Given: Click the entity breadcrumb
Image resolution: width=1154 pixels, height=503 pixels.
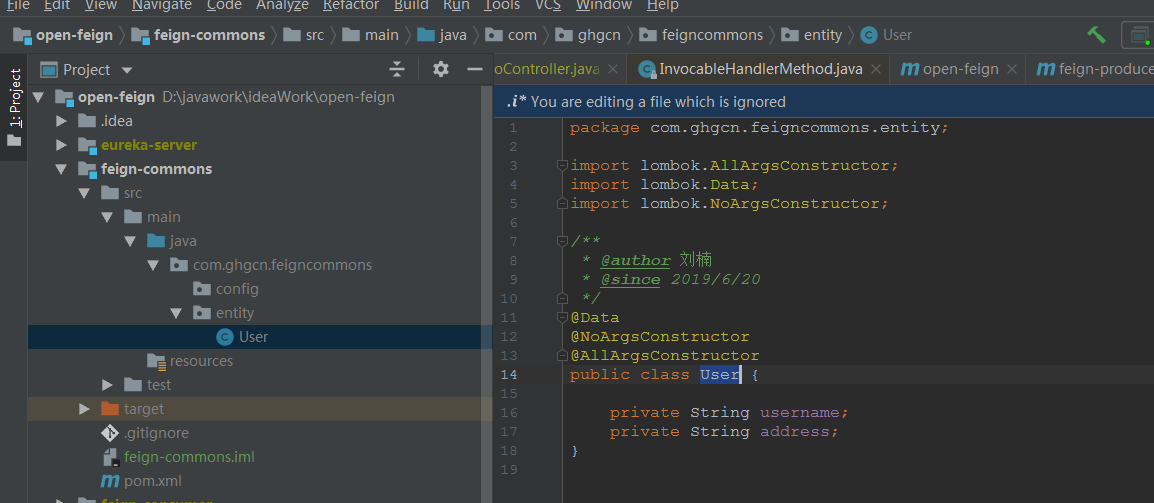Looking at the screenshot, I should click(811, 35).
